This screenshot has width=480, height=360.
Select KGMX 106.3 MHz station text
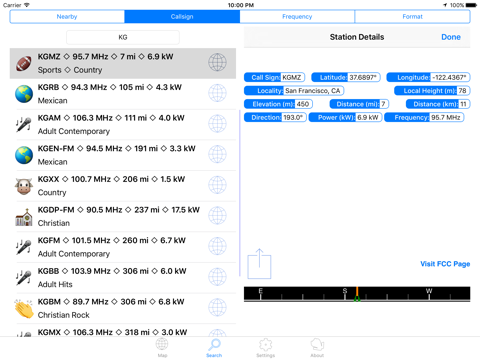(x=112, y=332)
